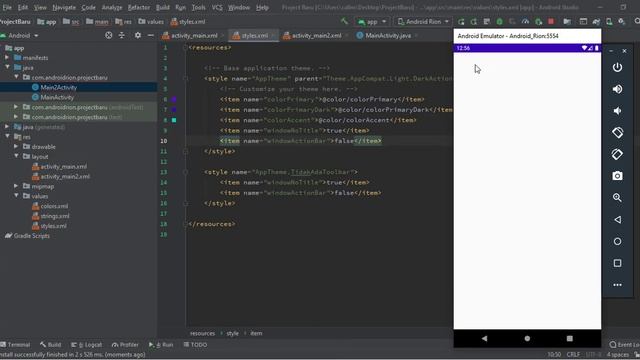Click the Run app toolbar icon

pyautogui.click(x=461, y=21)
